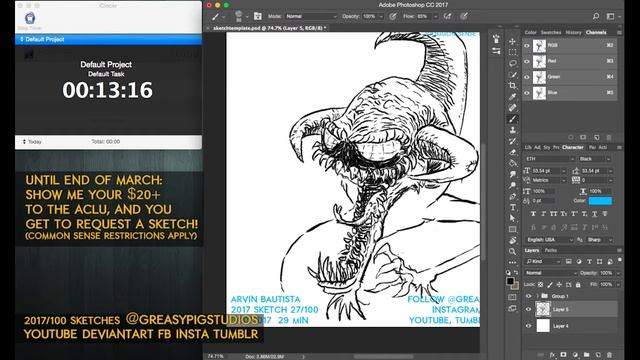Open the layer blend mode dropdown
The width and height of the screenshot is (640, 360).
(x=550, y=273)
